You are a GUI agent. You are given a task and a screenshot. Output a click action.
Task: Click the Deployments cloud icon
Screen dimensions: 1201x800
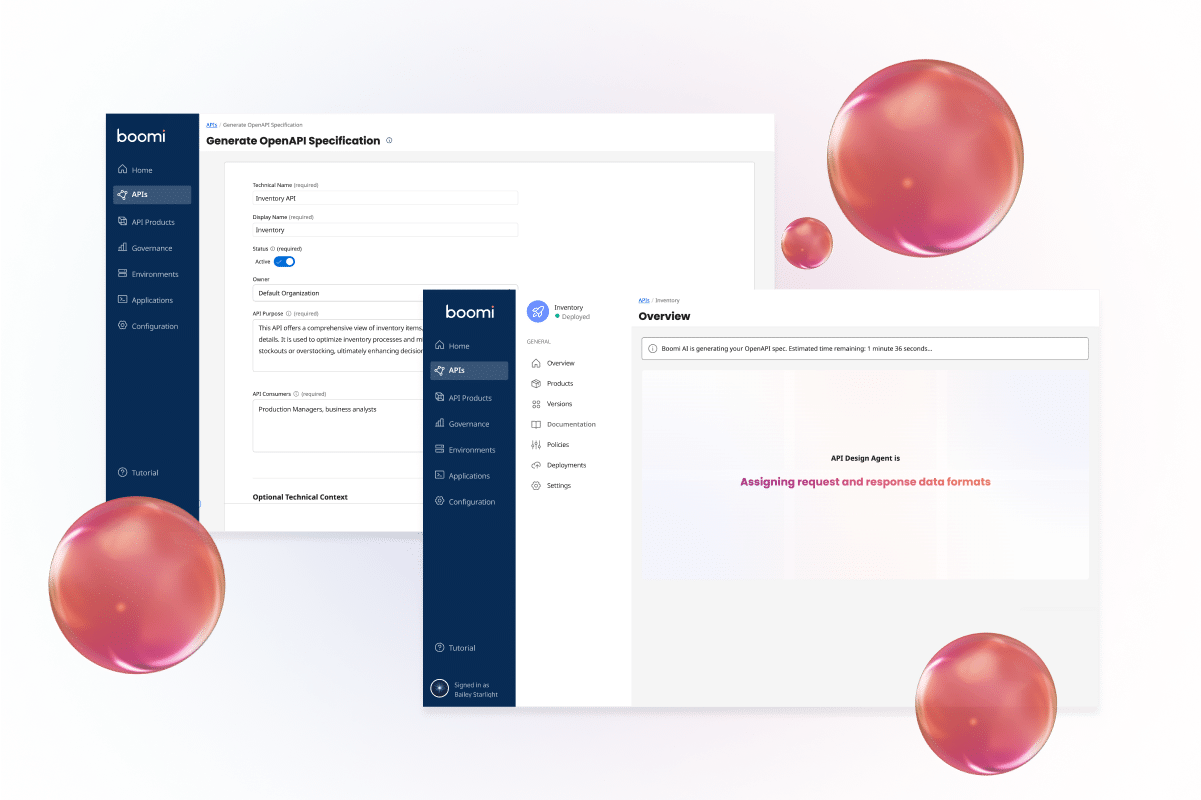[x=536, y=465]
